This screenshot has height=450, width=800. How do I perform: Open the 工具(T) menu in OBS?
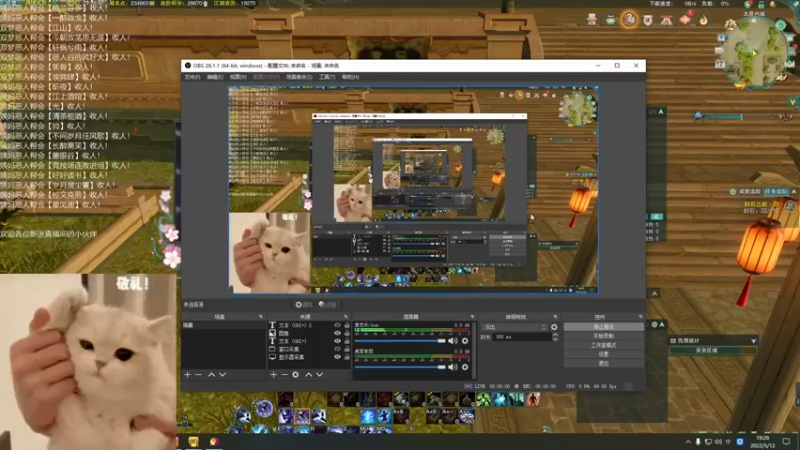coord(327,77)
